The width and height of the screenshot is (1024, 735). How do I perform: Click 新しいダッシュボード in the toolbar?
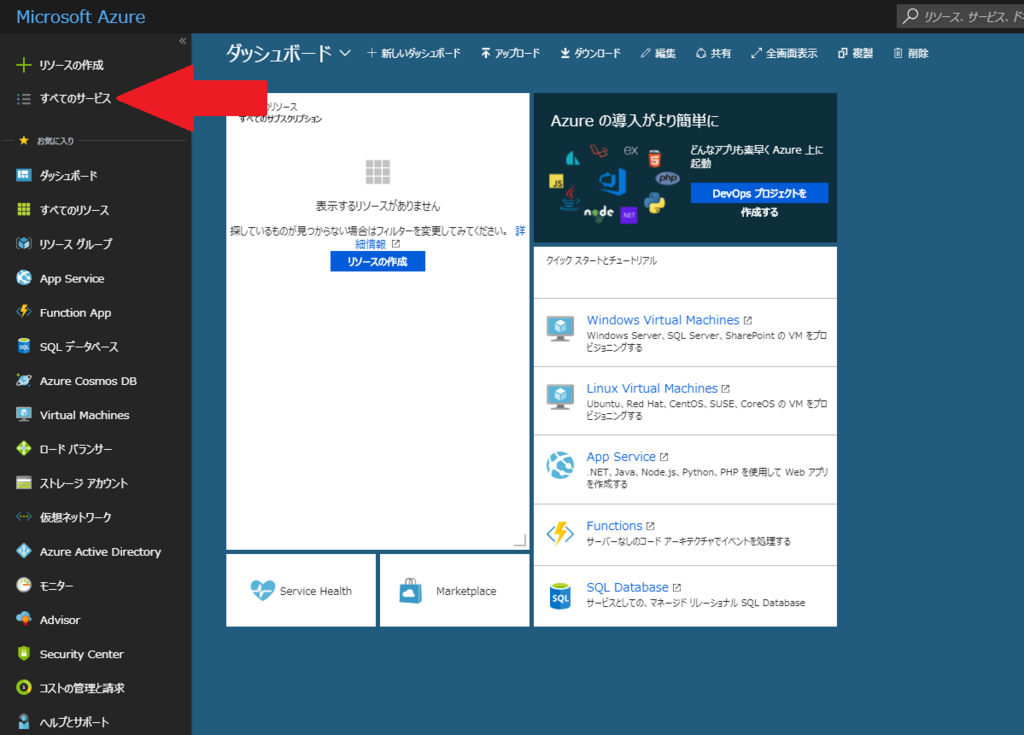[413, 53]
